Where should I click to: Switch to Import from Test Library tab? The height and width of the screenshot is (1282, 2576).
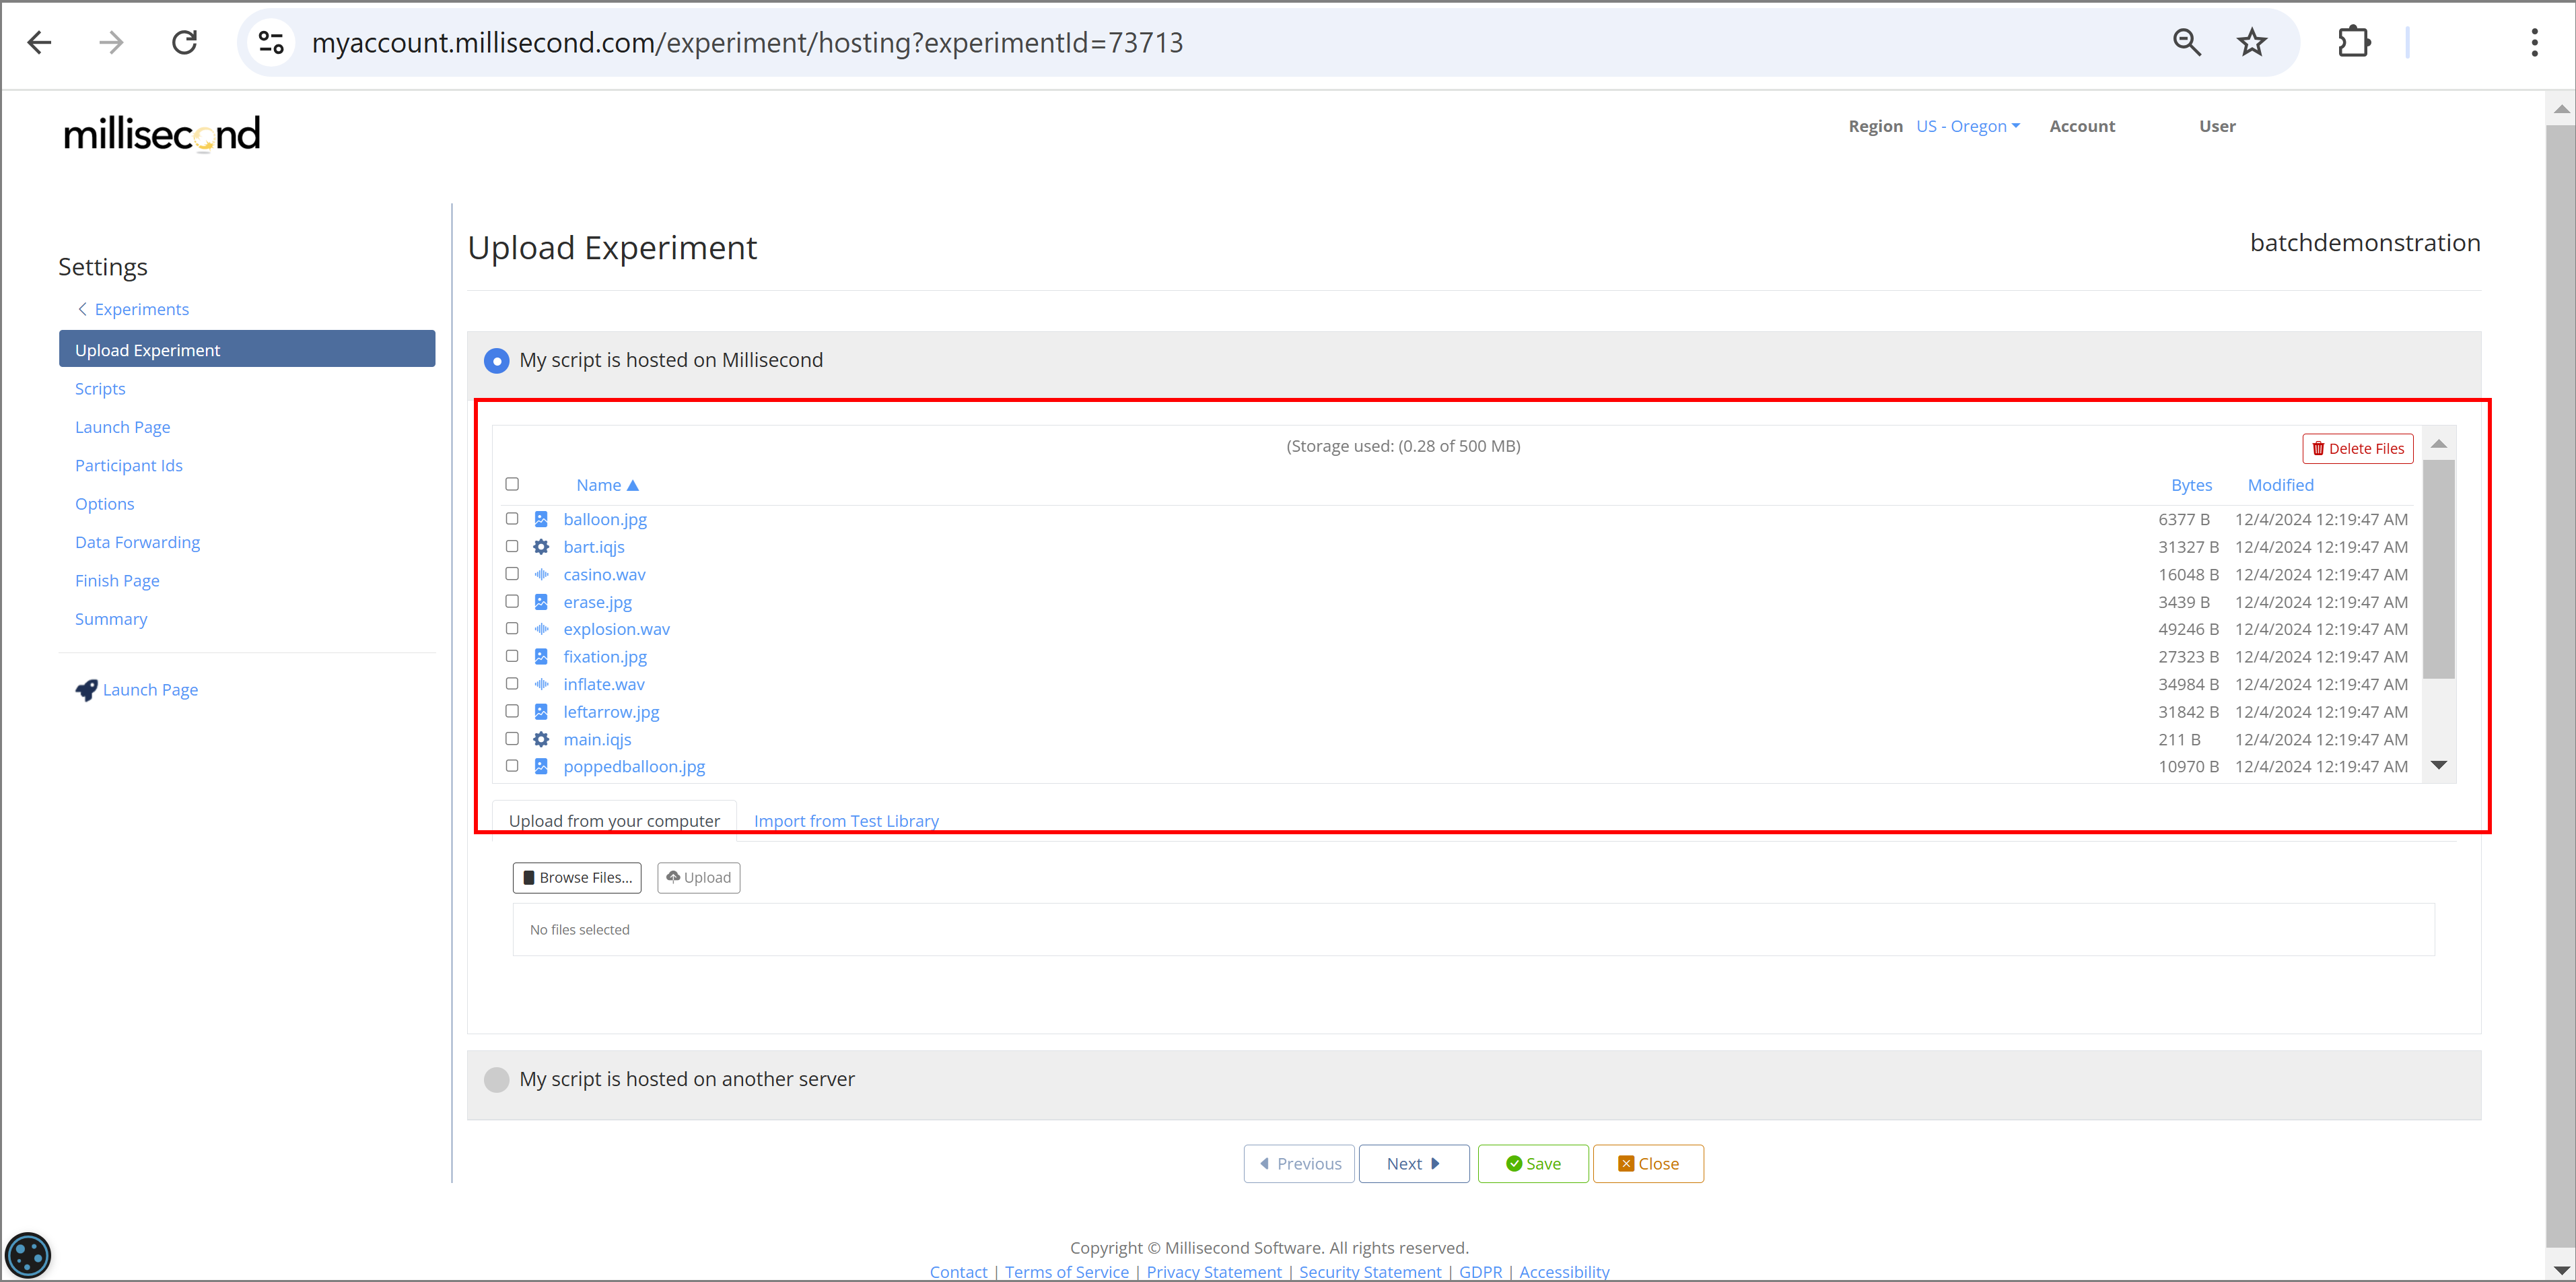coord(846,821)
